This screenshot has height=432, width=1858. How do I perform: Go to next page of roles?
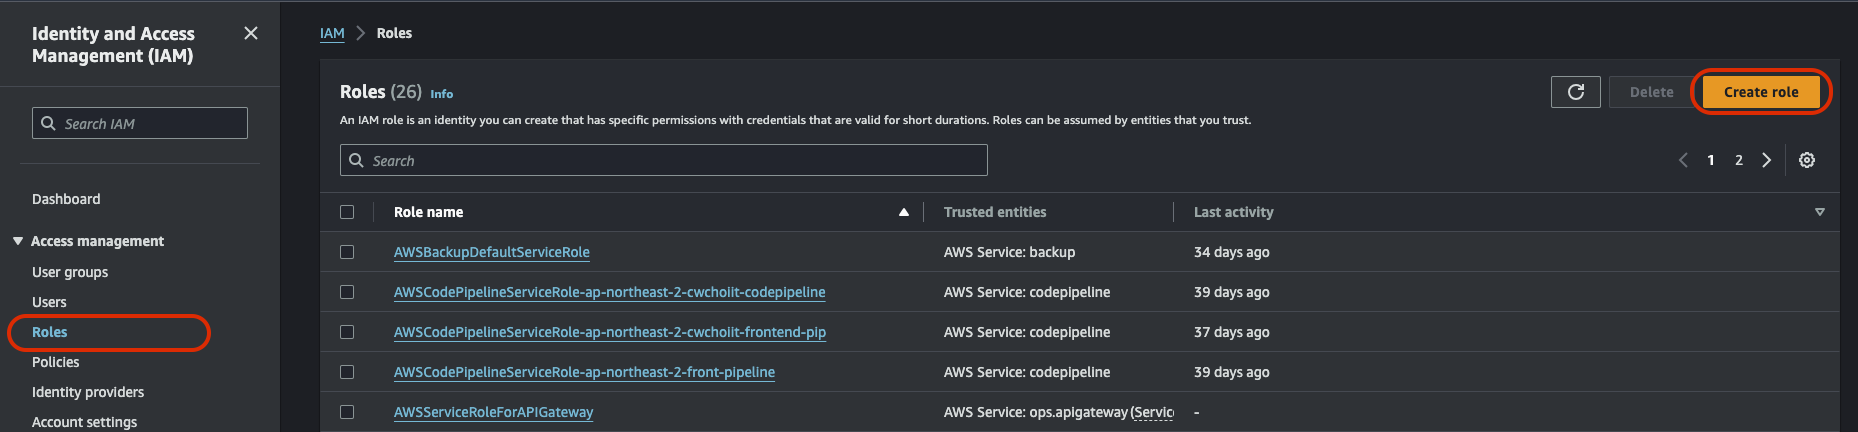[1767, 160]
